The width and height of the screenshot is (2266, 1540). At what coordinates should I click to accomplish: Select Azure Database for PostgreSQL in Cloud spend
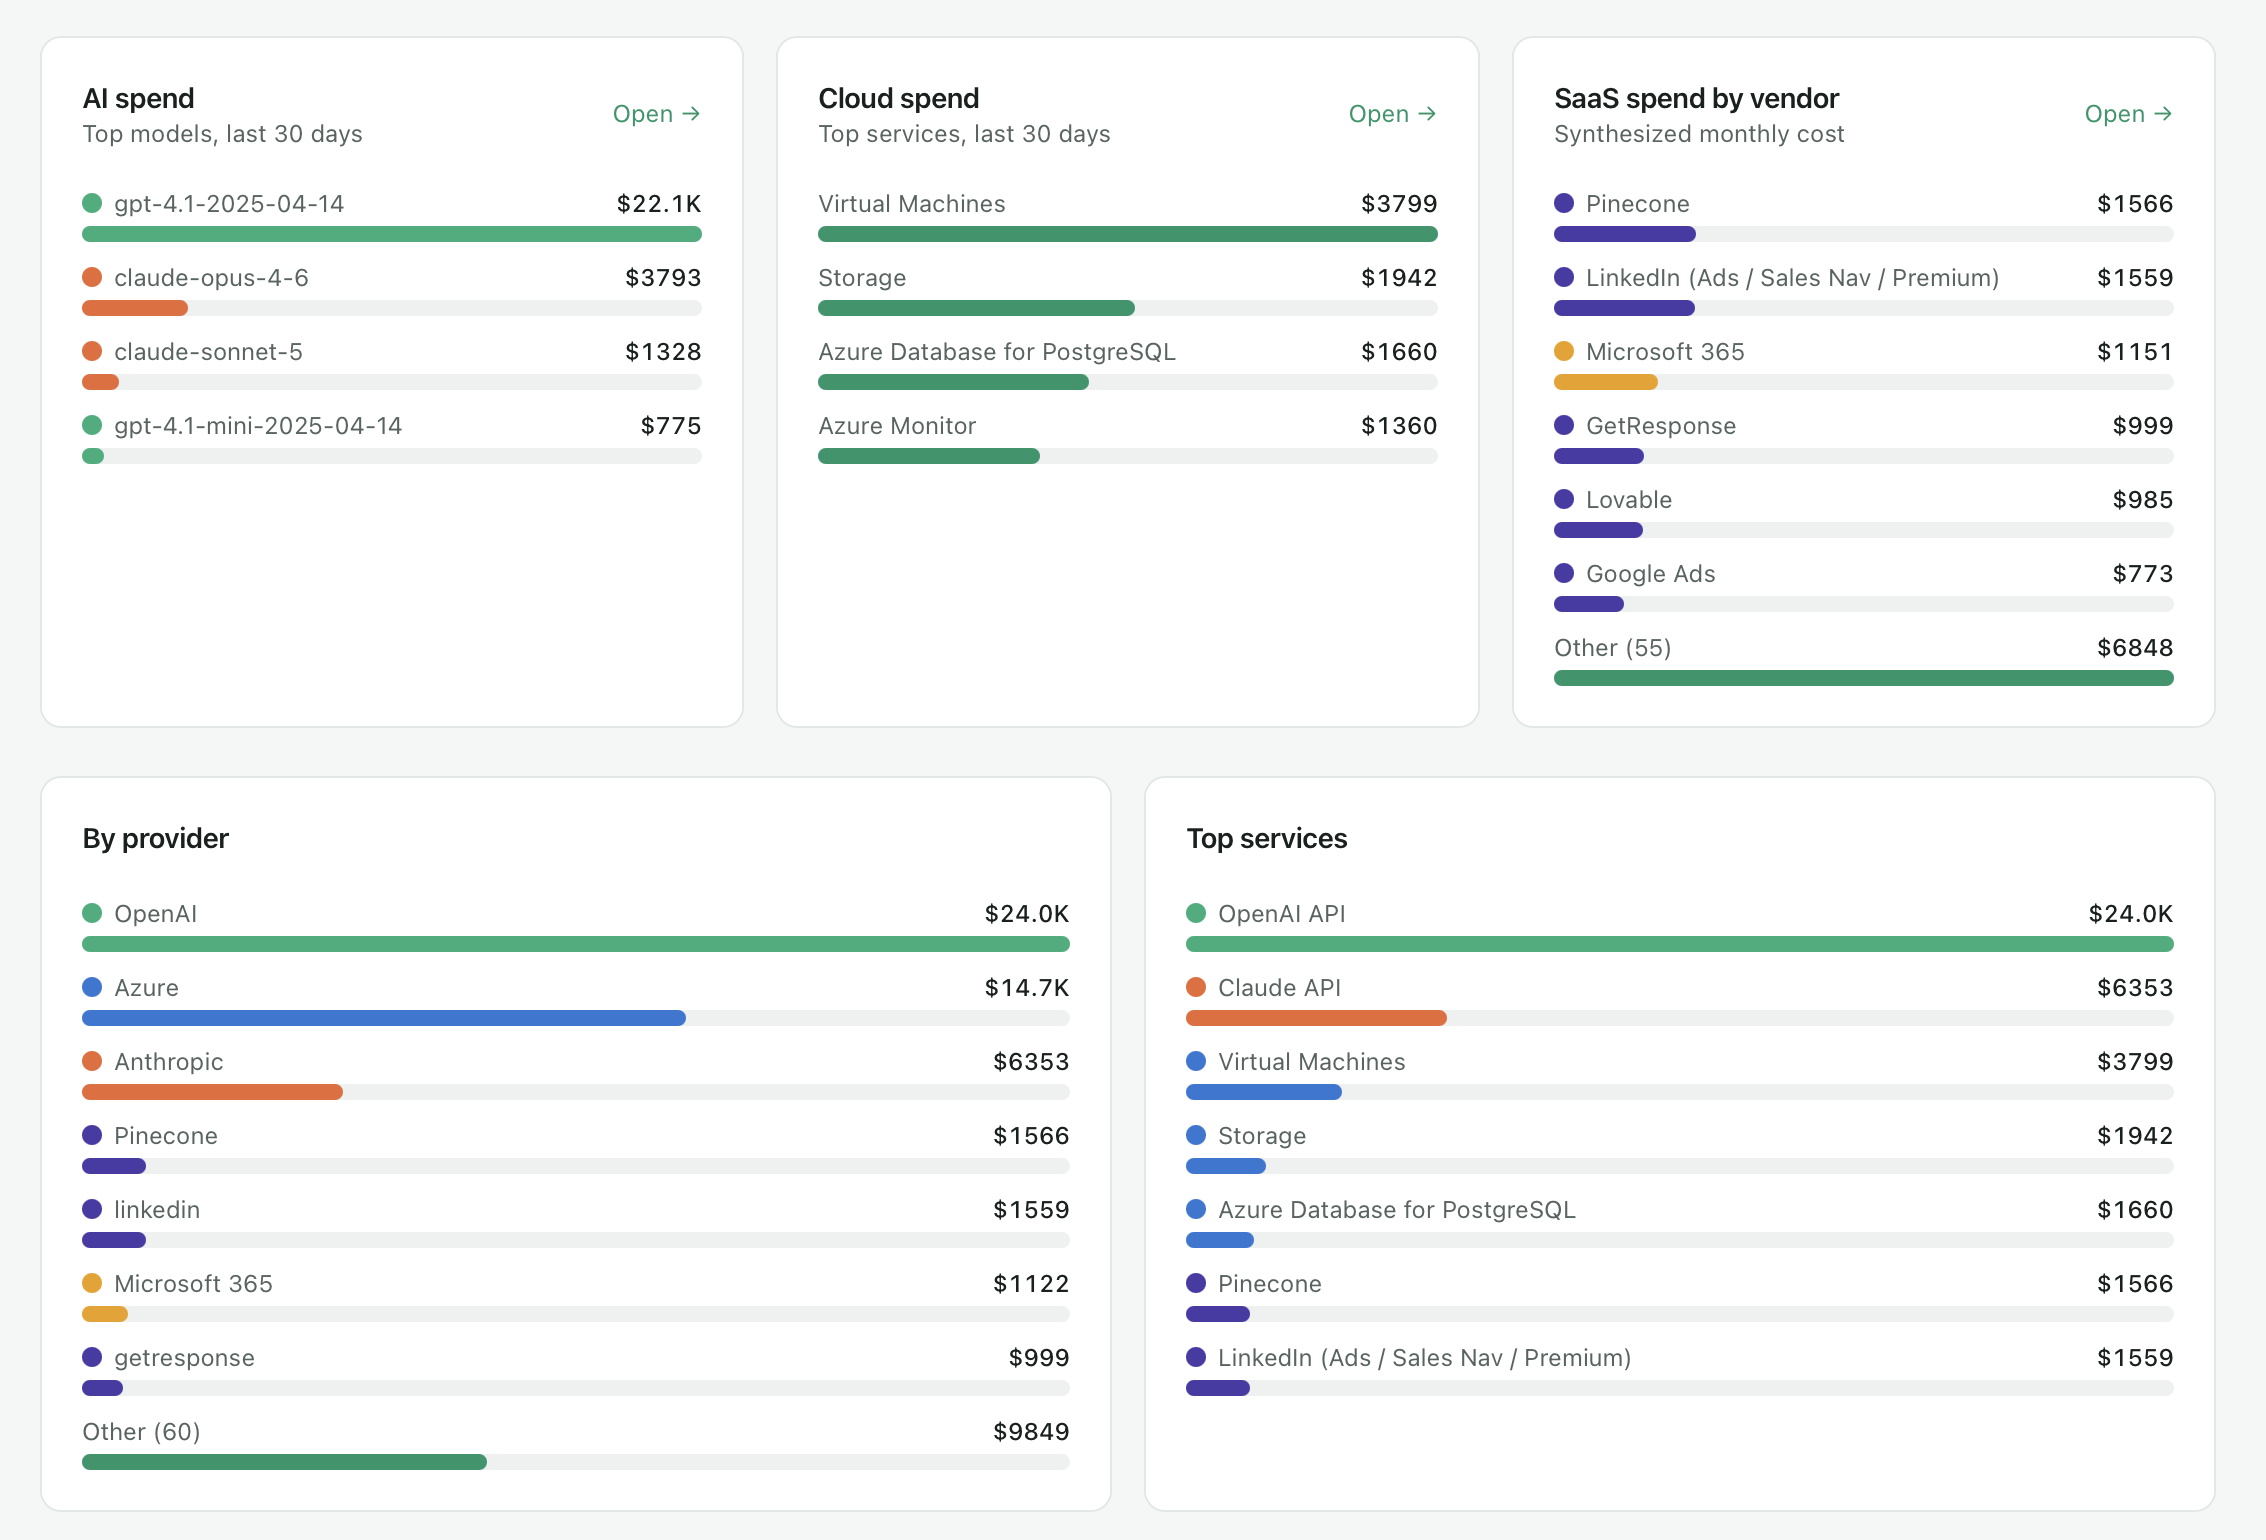(x=997, y=352)
